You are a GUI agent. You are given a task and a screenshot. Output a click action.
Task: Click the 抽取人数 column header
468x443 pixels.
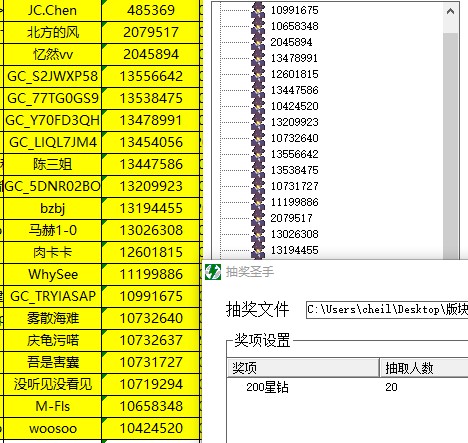(424, 368)
